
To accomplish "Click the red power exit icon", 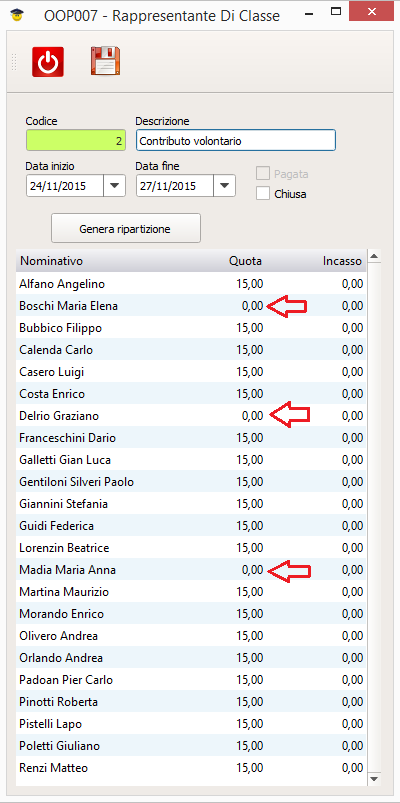I will 48,61.
